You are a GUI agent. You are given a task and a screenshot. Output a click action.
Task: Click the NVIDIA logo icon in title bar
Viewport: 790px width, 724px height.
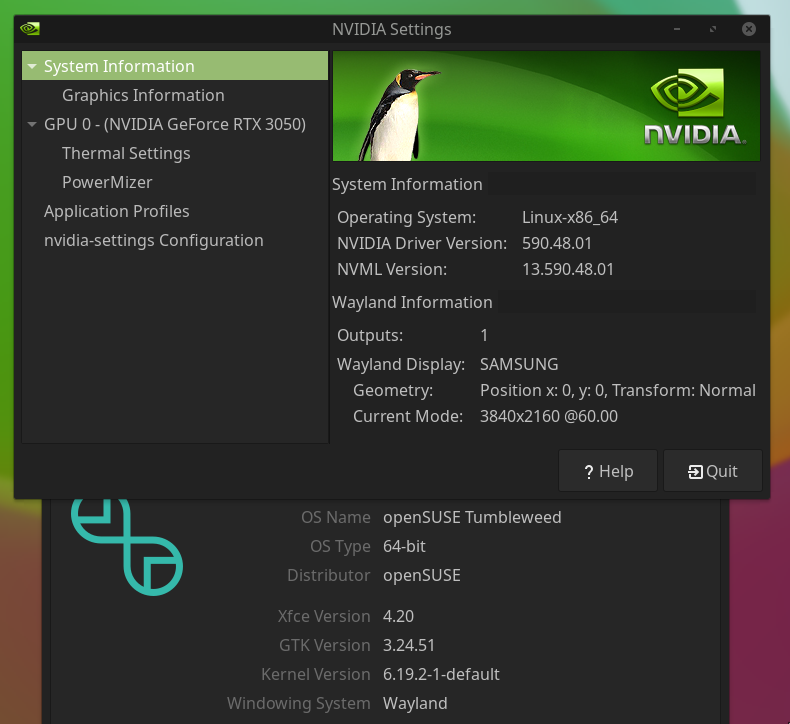[30, 29]
